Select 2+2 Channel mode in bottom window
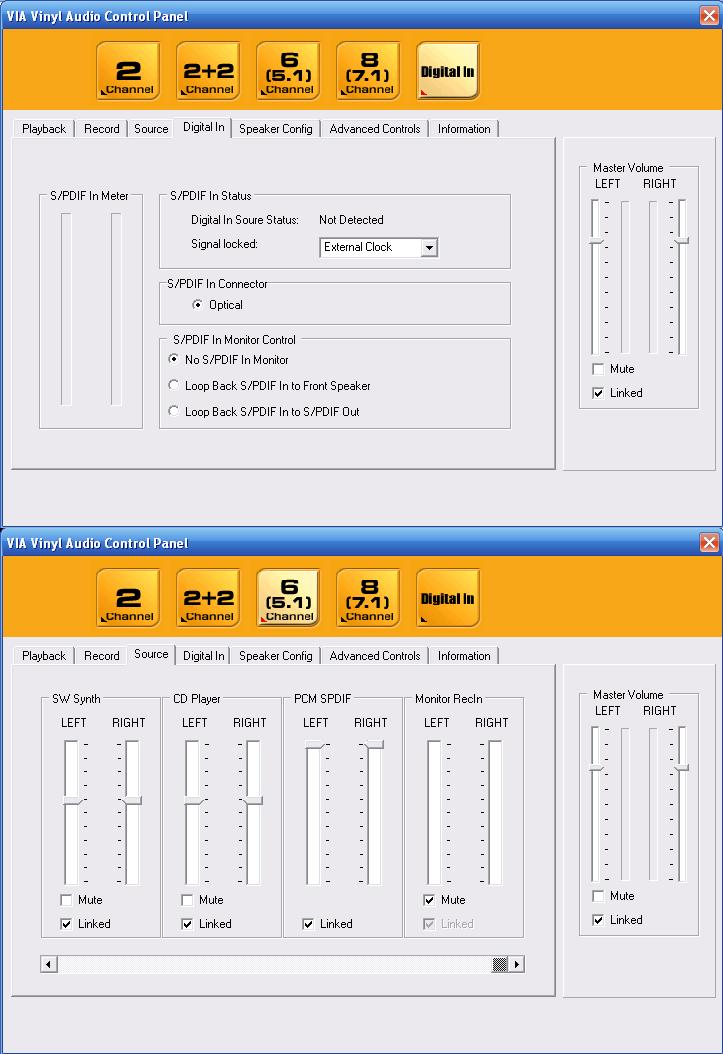Screen dimensions: 723x1054 [208, 598]
